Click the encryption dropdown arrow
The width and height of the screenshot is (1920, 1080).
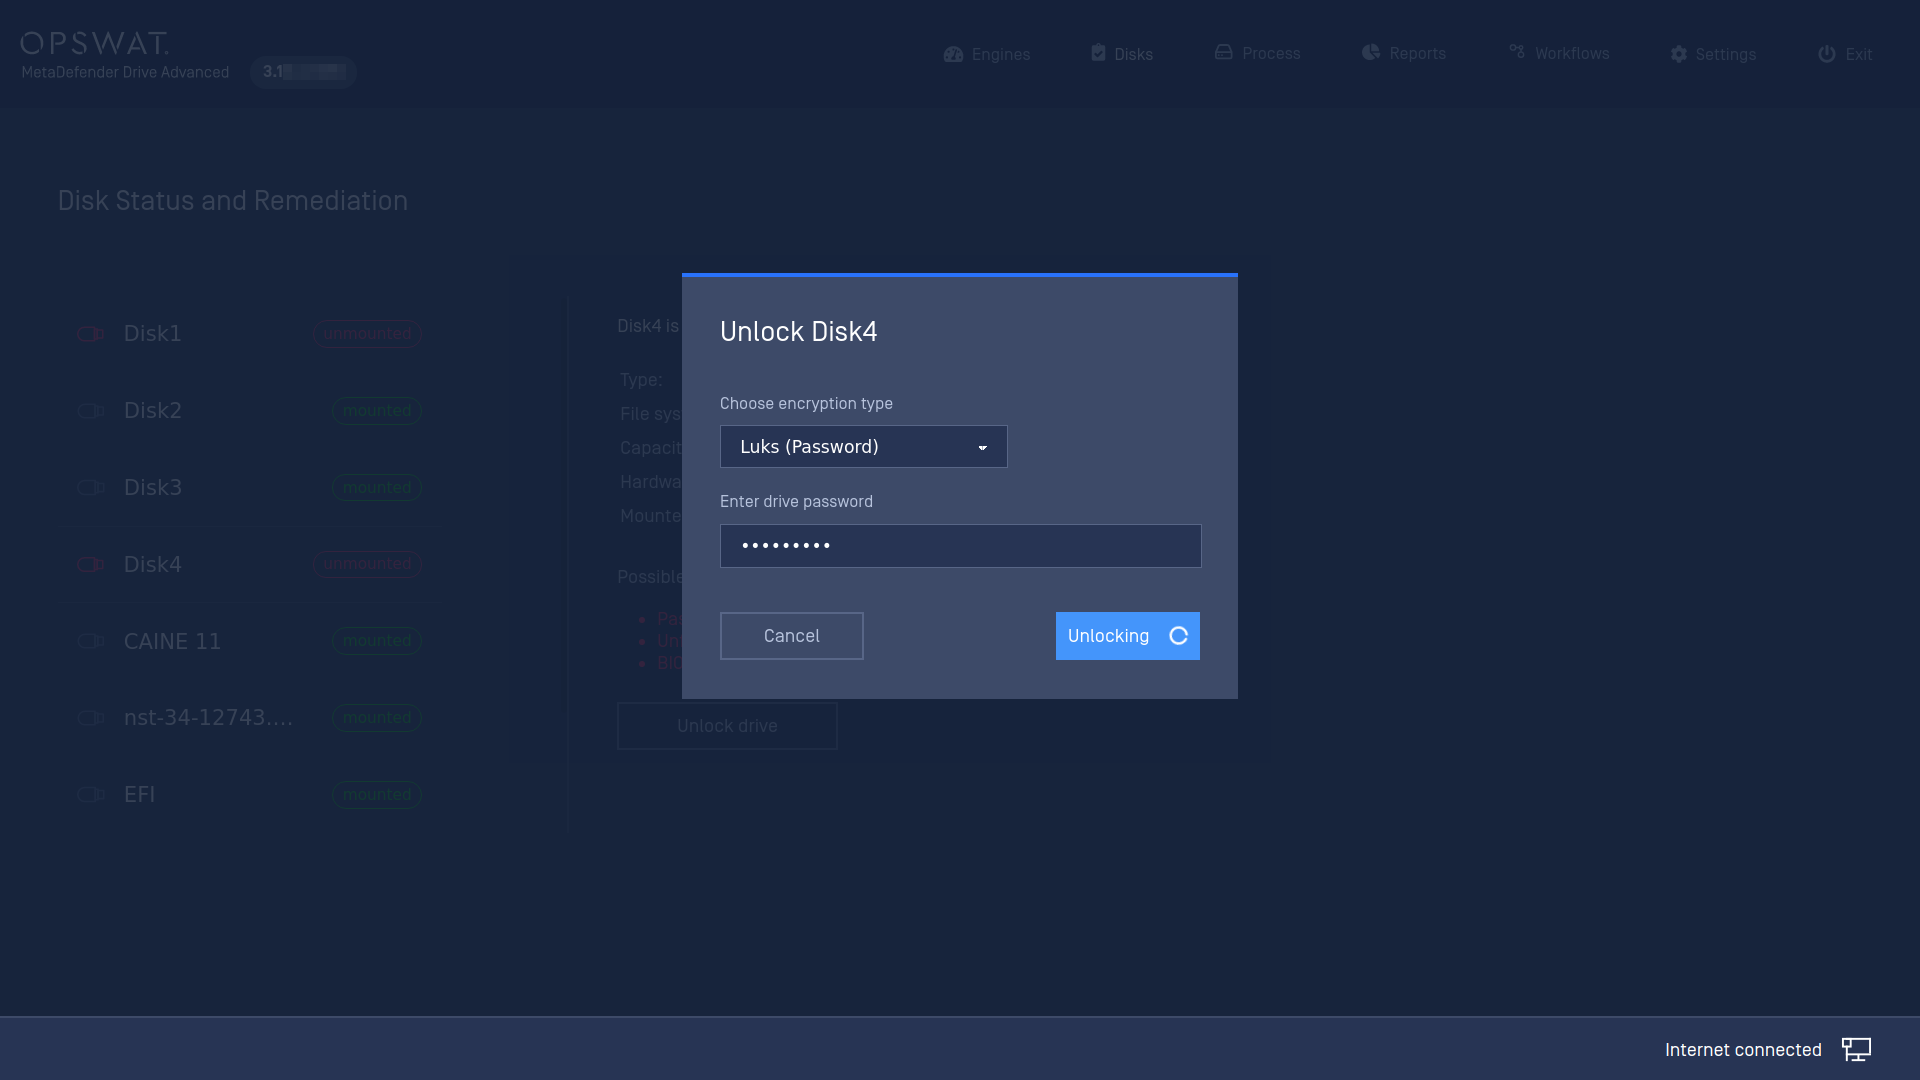982,448
